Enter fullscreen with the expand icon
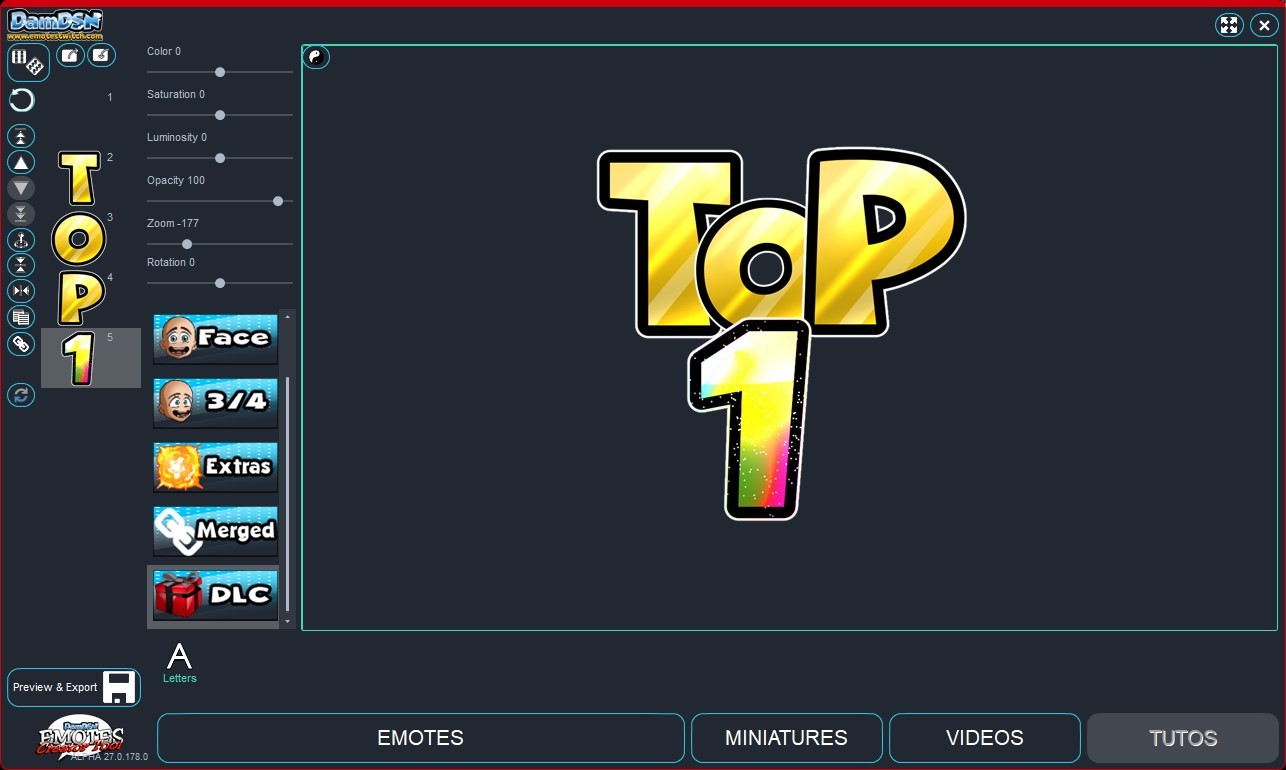 (1229, 24)
